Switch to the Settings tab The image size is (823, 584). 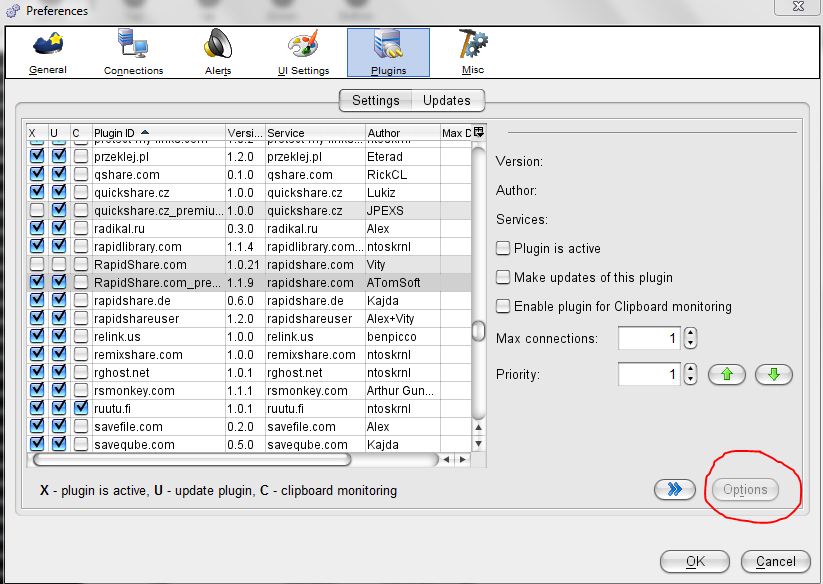[x=376, y=100]
